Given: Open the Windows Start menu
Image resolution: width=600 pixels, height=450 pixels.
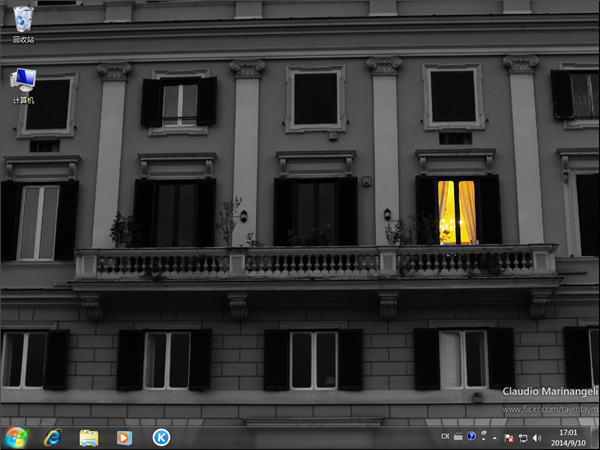Looking at the screenshot, I should (16, 437).
